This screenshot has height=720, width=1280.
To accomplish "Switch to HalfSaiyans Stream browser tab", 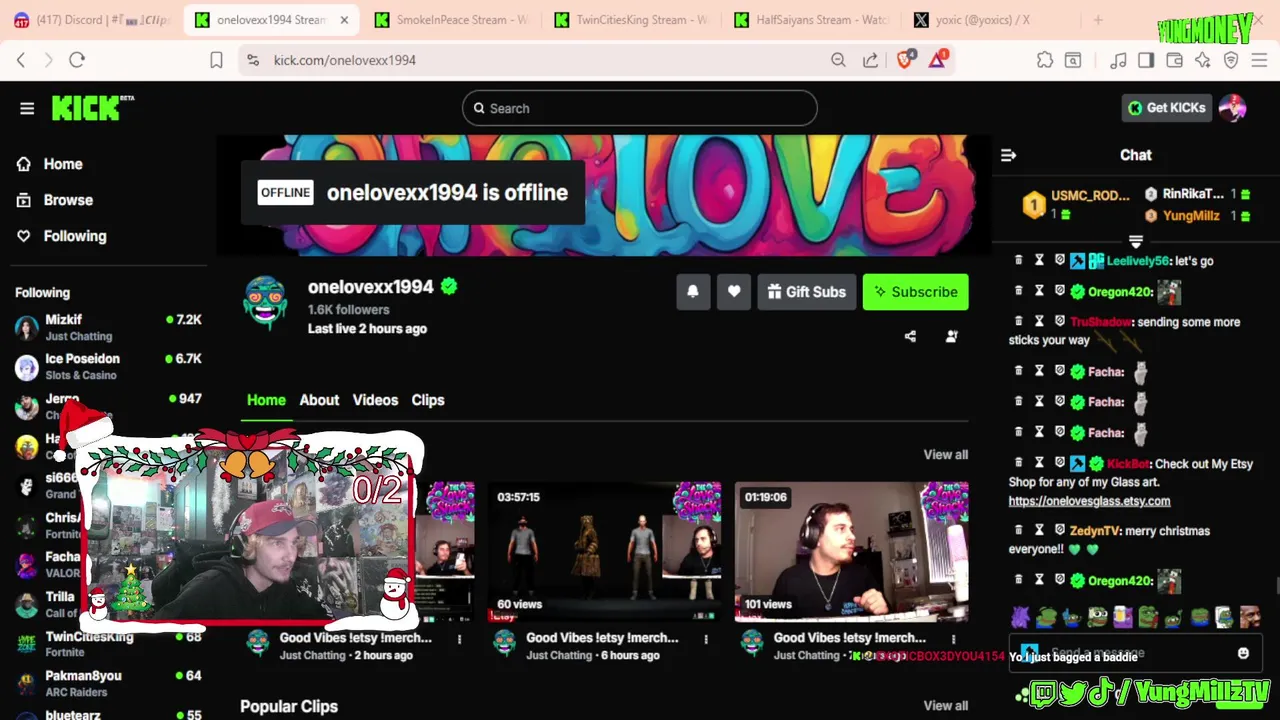I will pos(811,20).
